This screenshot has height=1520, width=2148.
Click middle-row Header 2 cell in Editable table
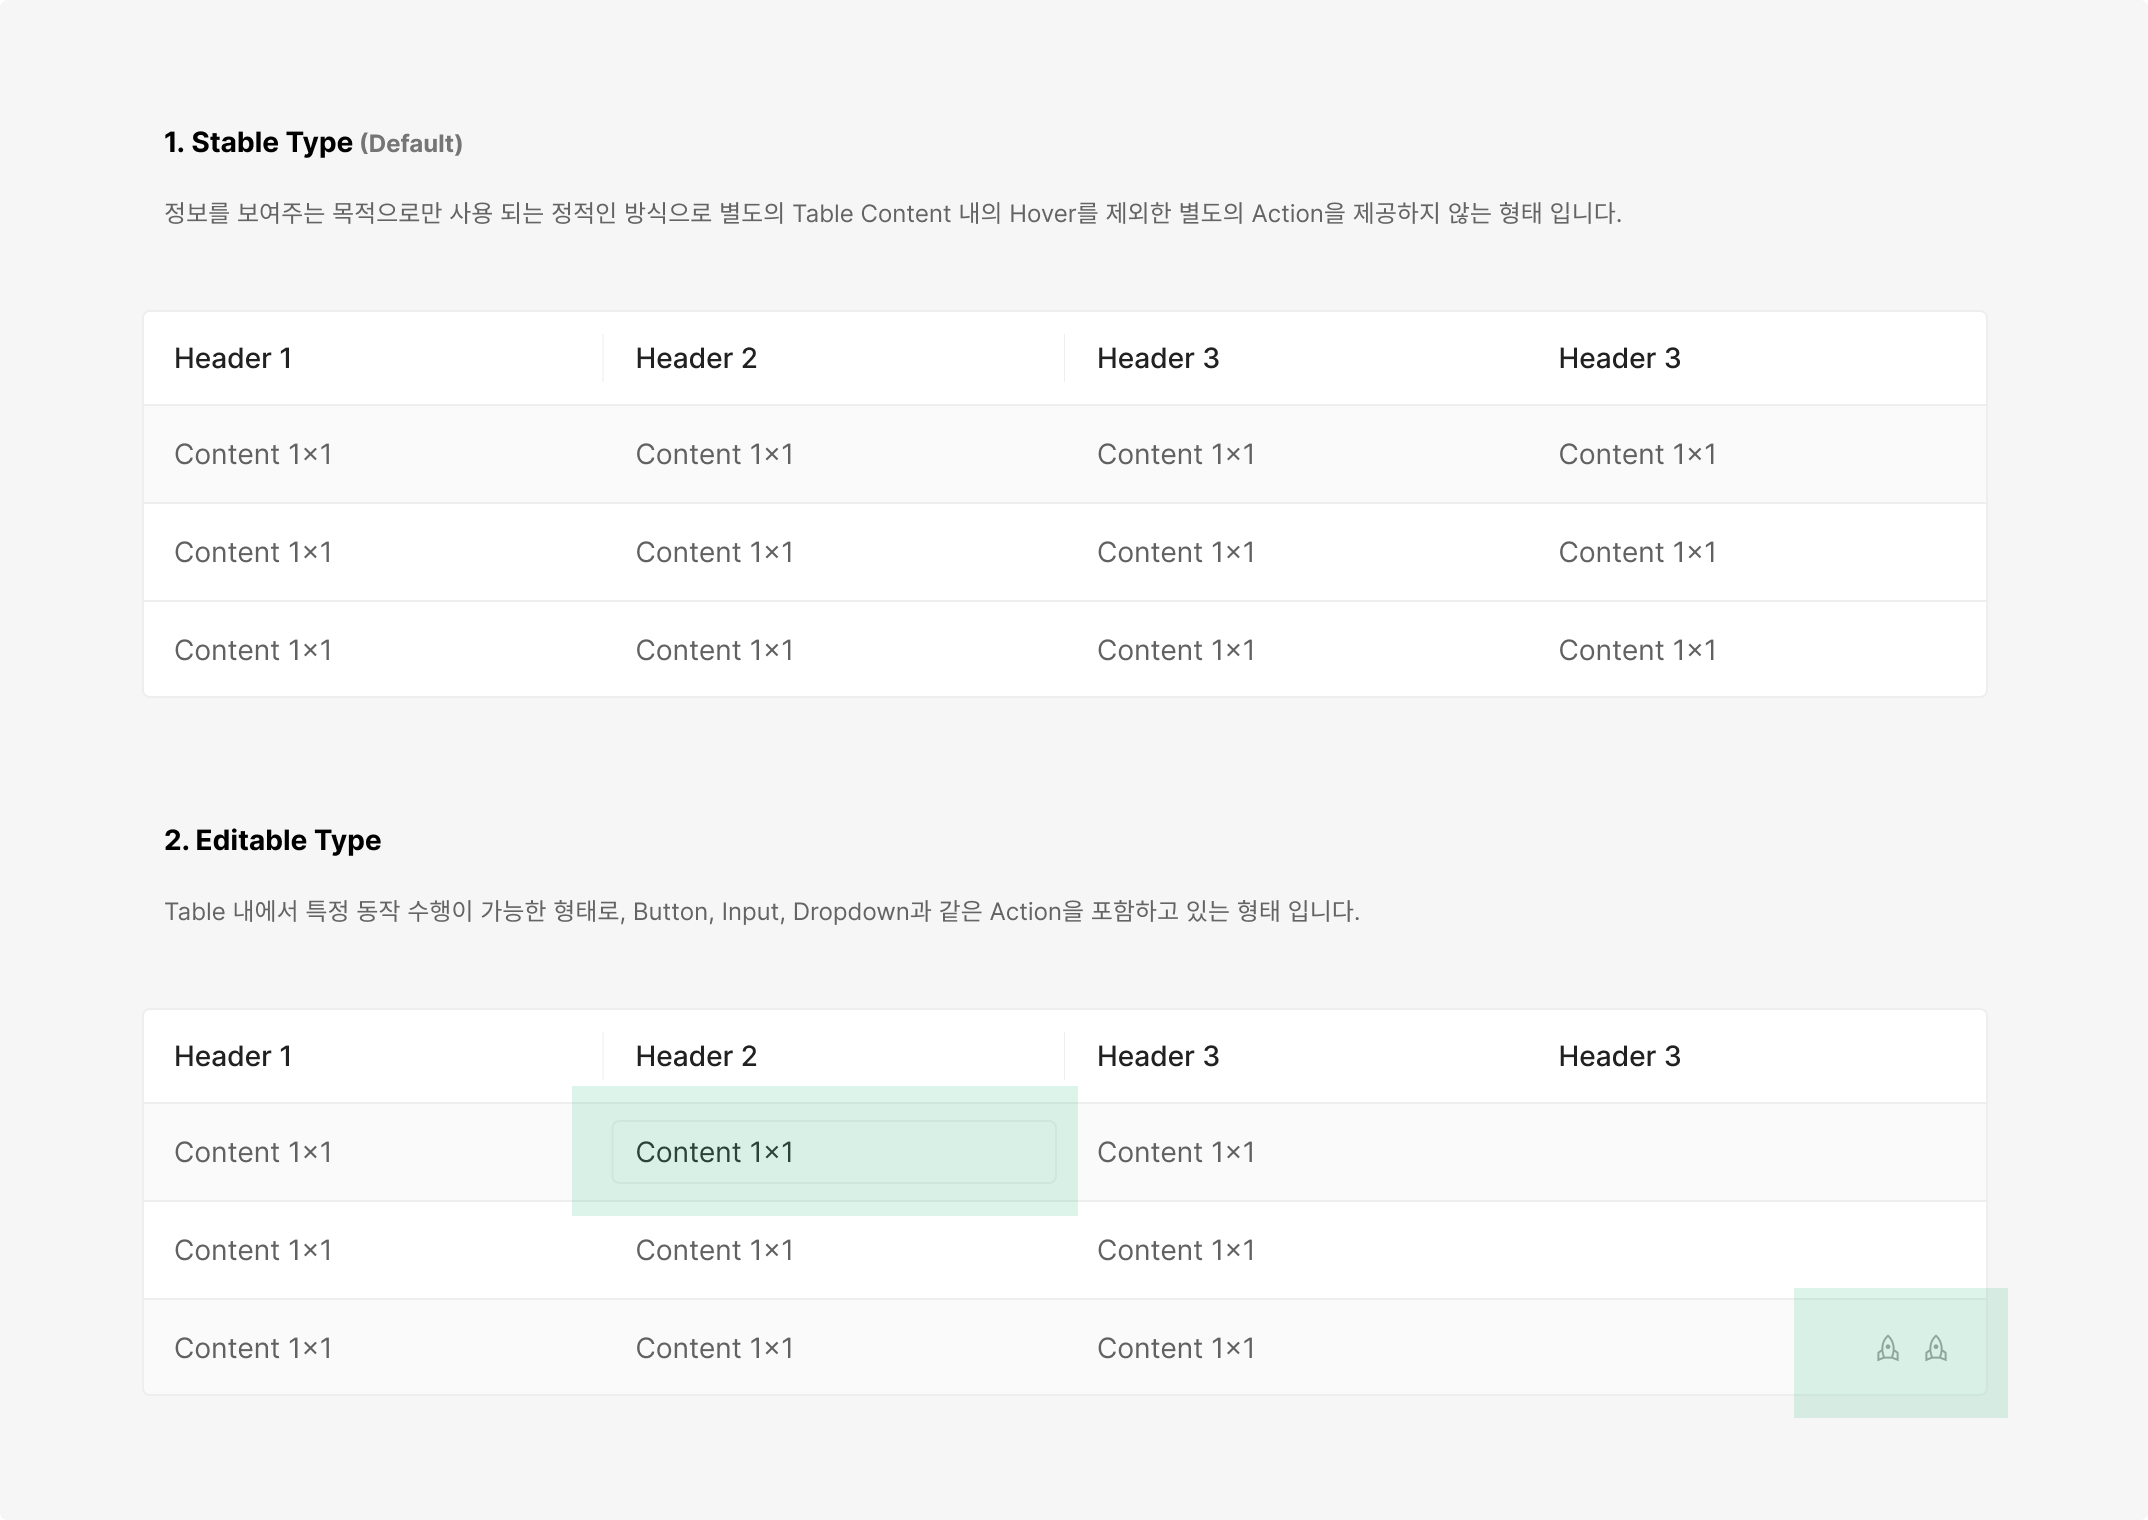(714, 1250)
